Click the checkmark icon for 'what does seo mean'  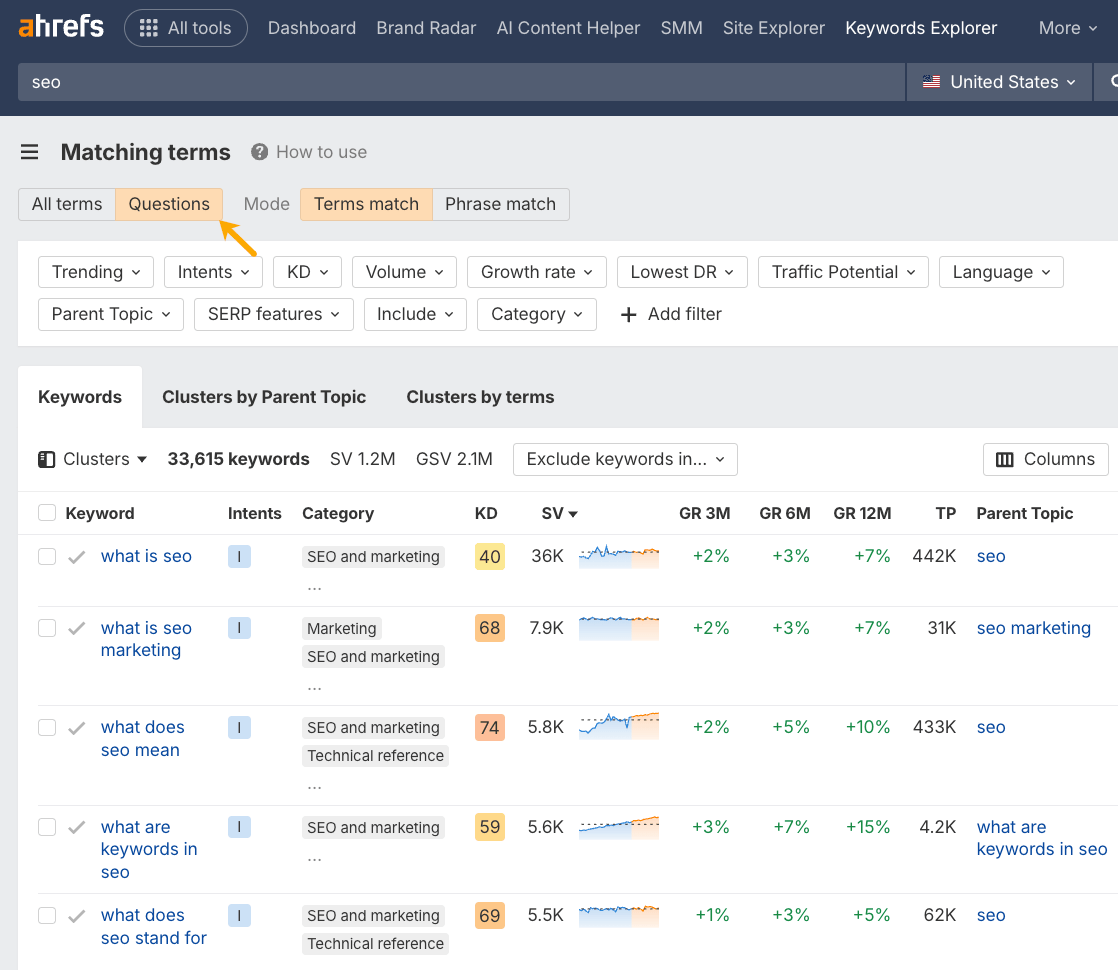pyautogui.click(x=76, y=728)
